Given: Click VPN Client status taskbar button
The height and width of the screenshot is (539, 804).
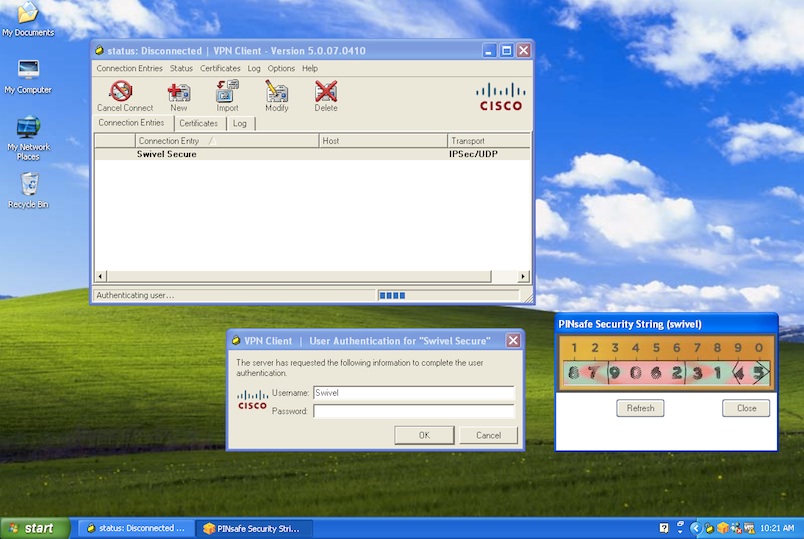Looking at the screenshot, I should (136, 528).
